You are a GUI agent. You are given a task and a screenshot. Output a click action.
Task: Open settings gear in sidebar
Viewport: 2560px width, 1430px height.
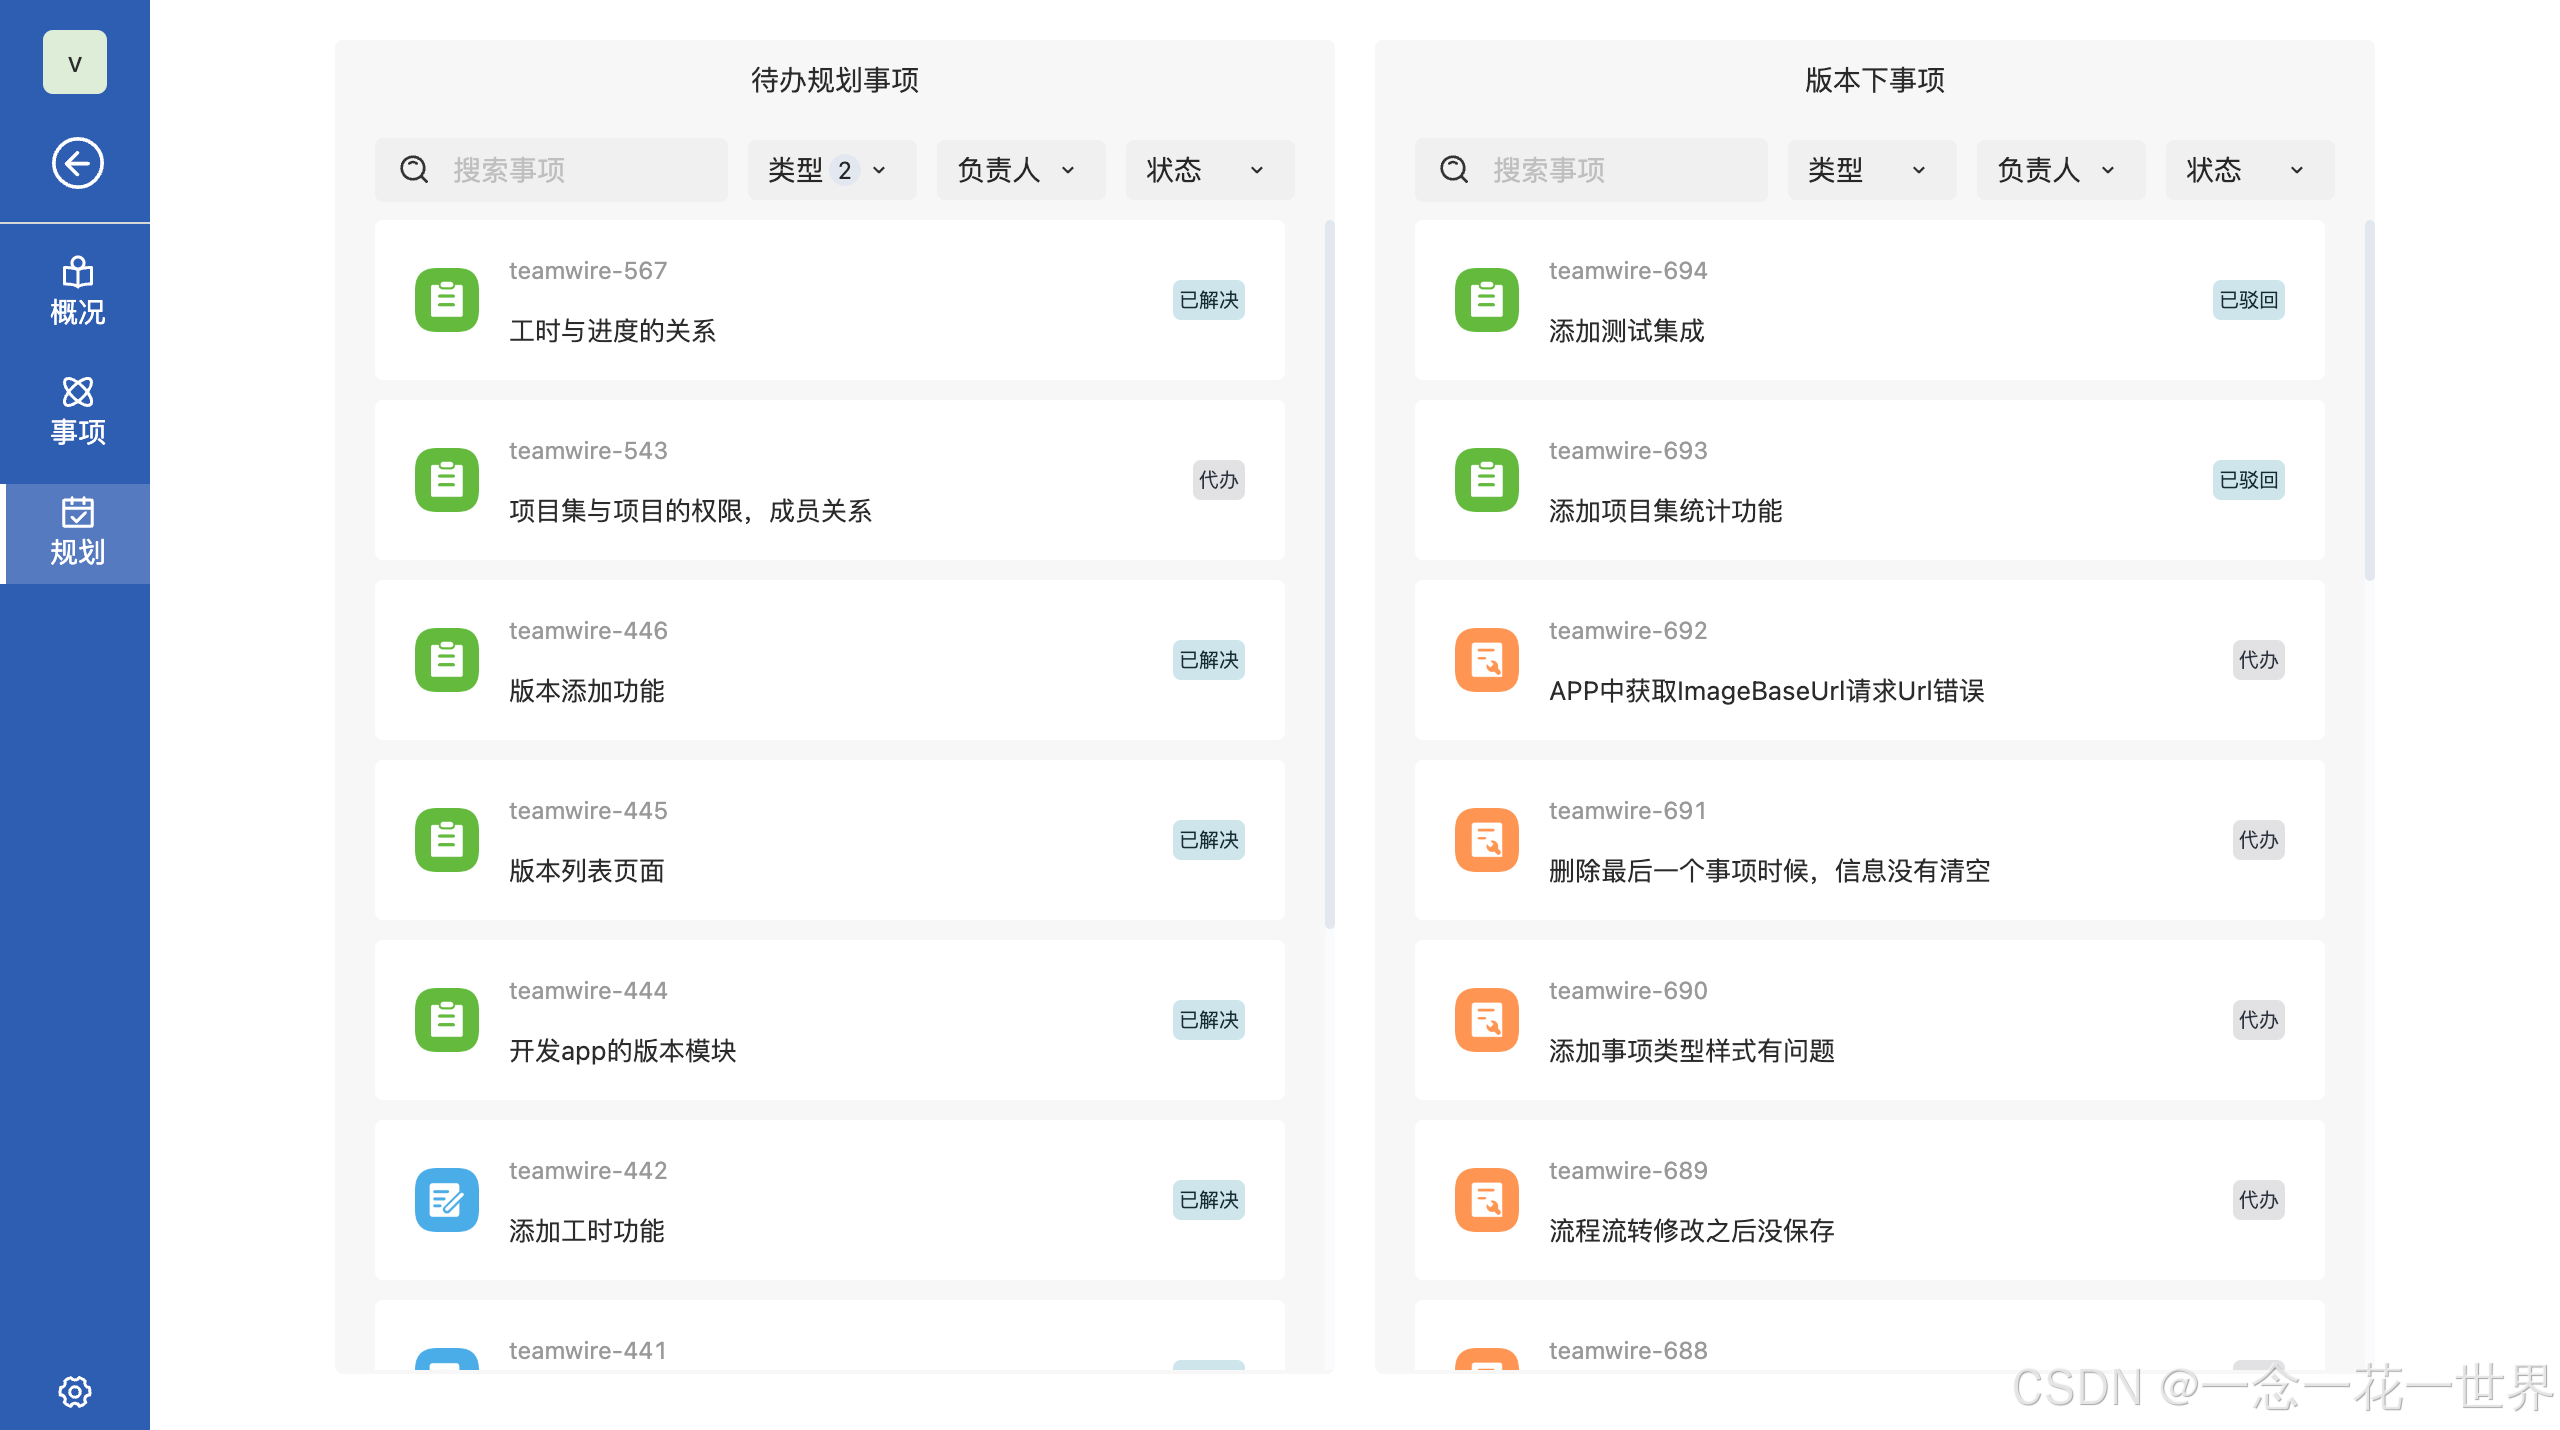click(75, 1391)
